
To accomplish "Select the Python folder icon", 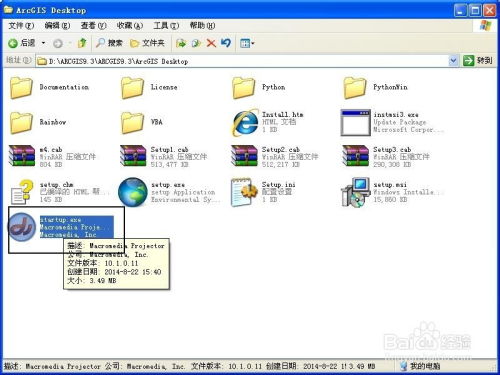I will [x=243, y=88].
